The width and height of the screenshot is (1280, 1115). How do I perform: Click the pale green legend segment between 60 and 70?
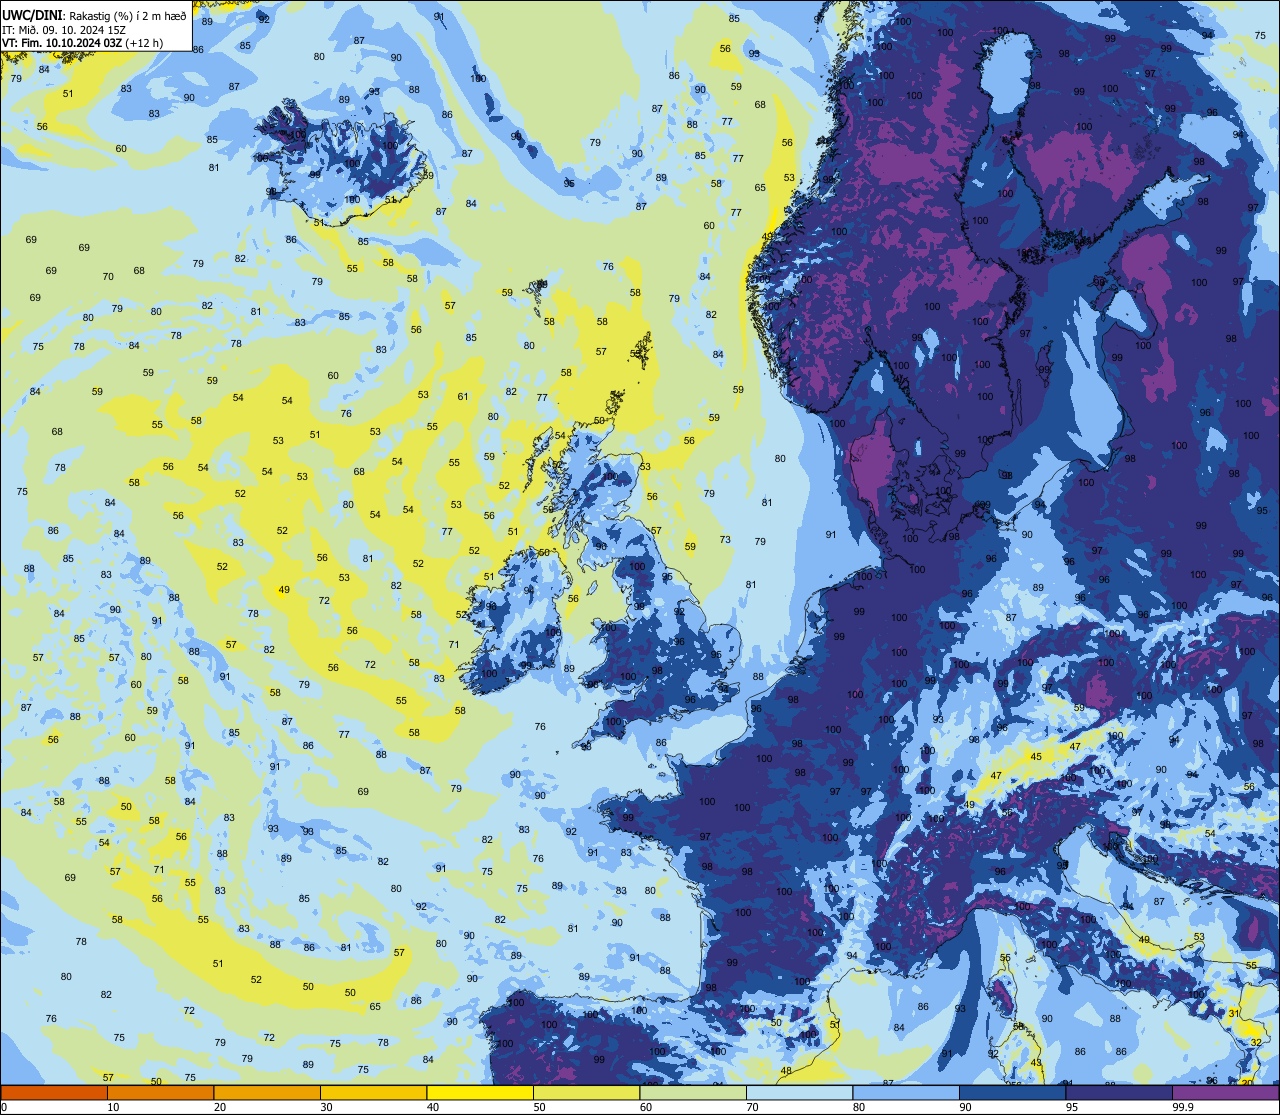pyautogui.click(x=693, y=1092)
